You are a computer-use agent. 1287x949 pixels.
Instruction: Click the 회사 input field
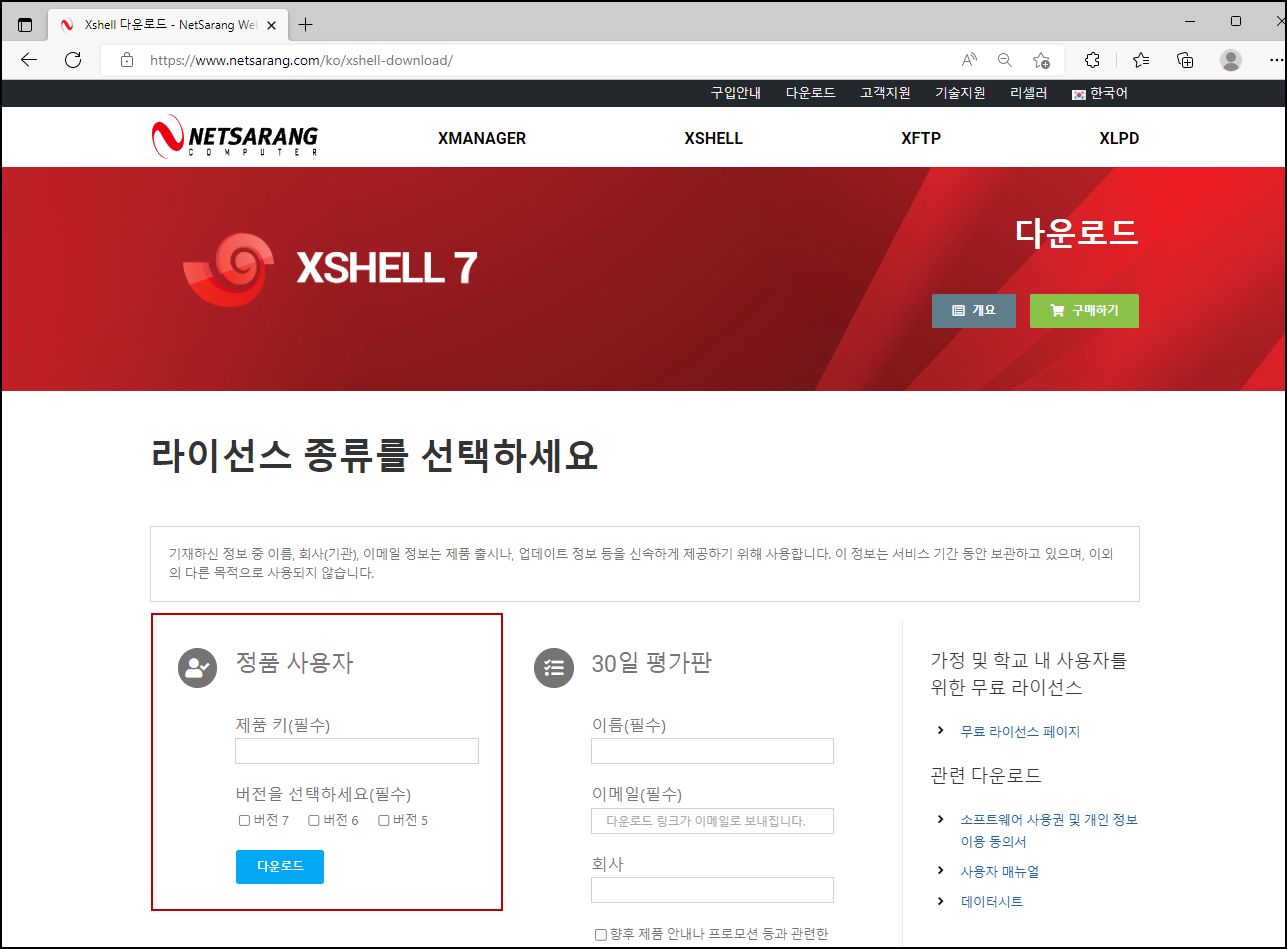pos(712,890)
